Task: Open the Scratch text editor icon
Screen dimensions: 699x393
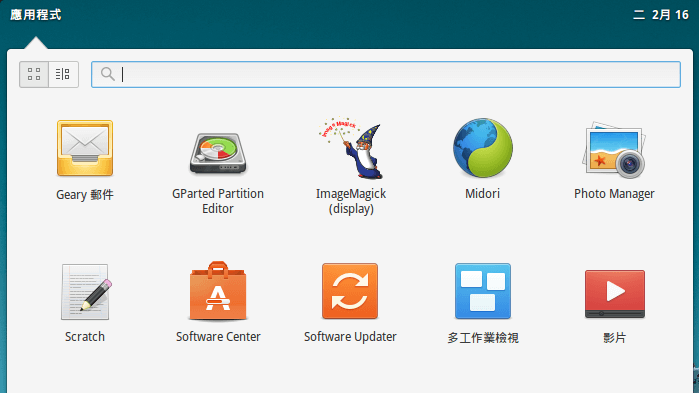Action: [86, 291]
